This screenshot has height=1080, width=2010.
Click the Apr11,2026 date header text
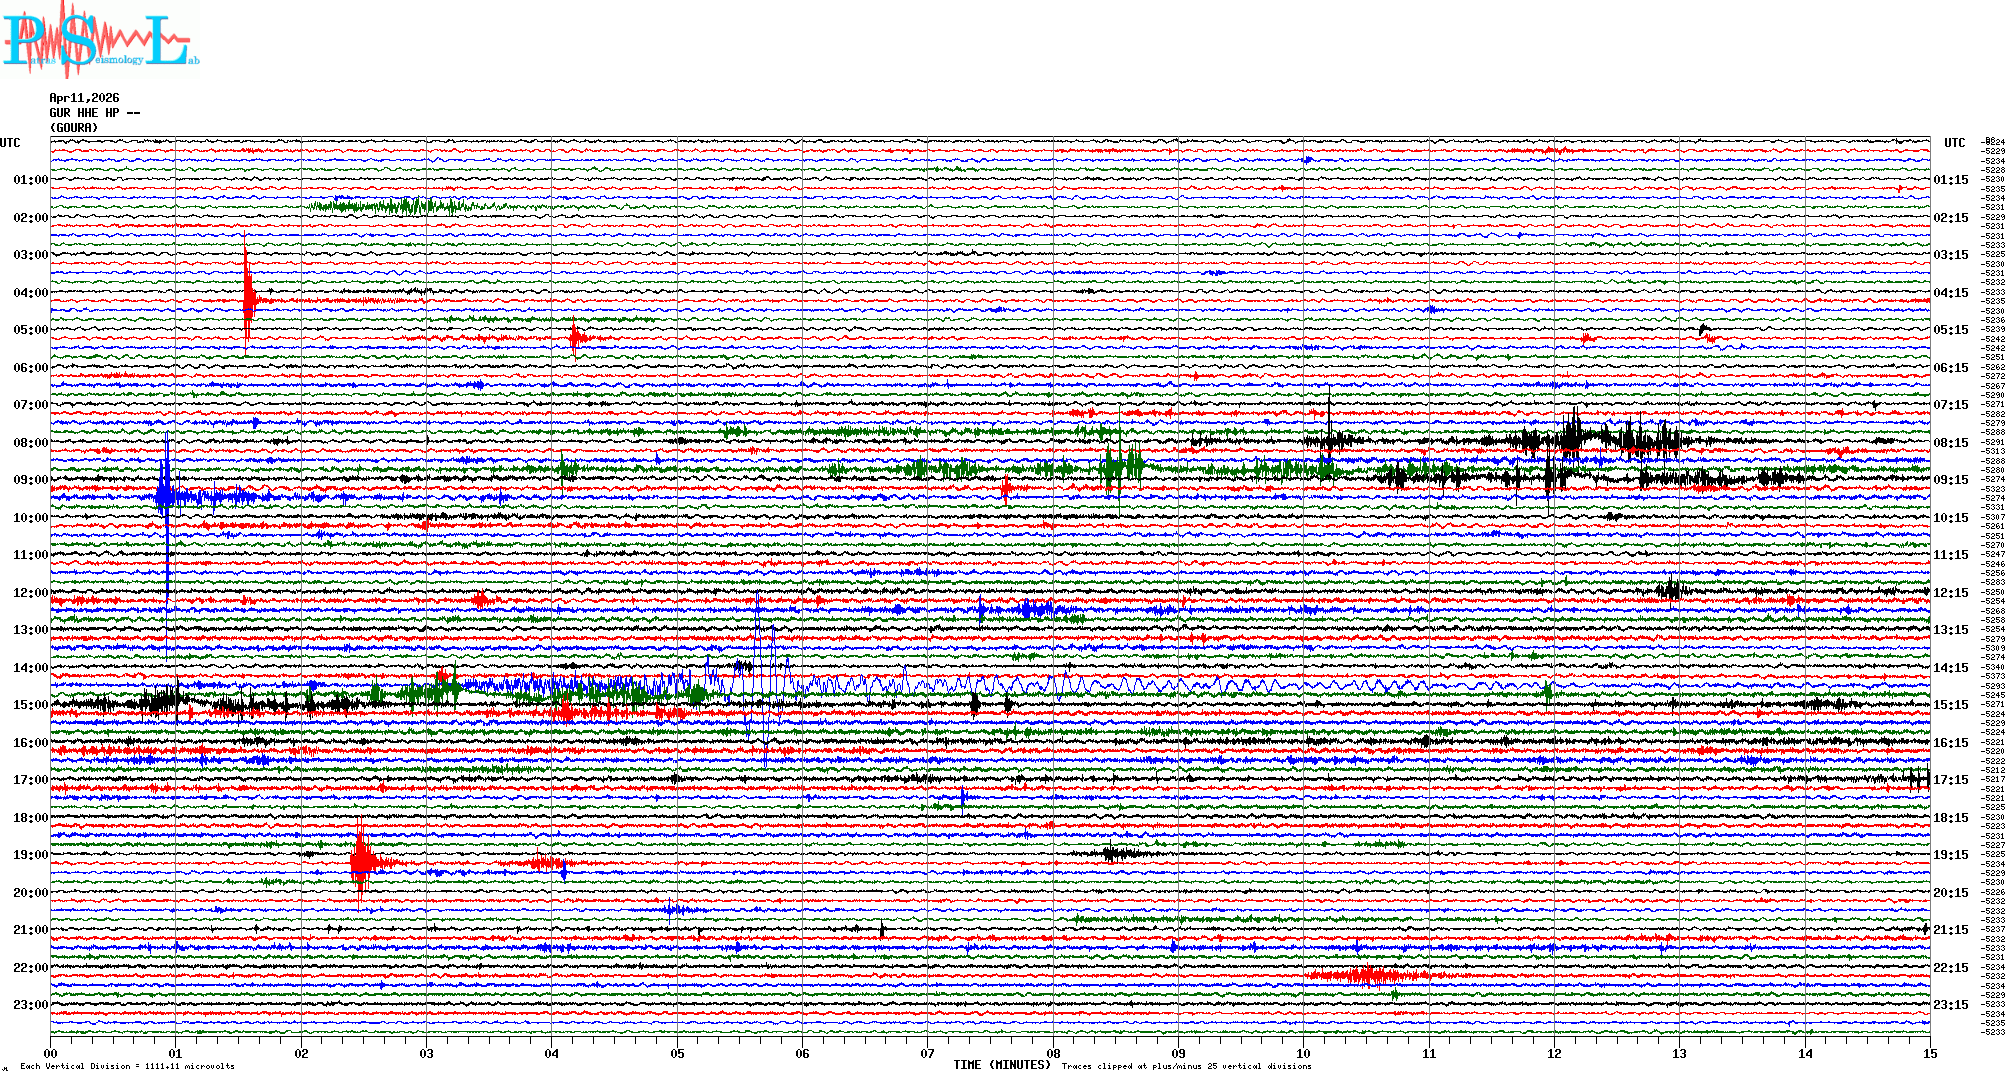84,98
